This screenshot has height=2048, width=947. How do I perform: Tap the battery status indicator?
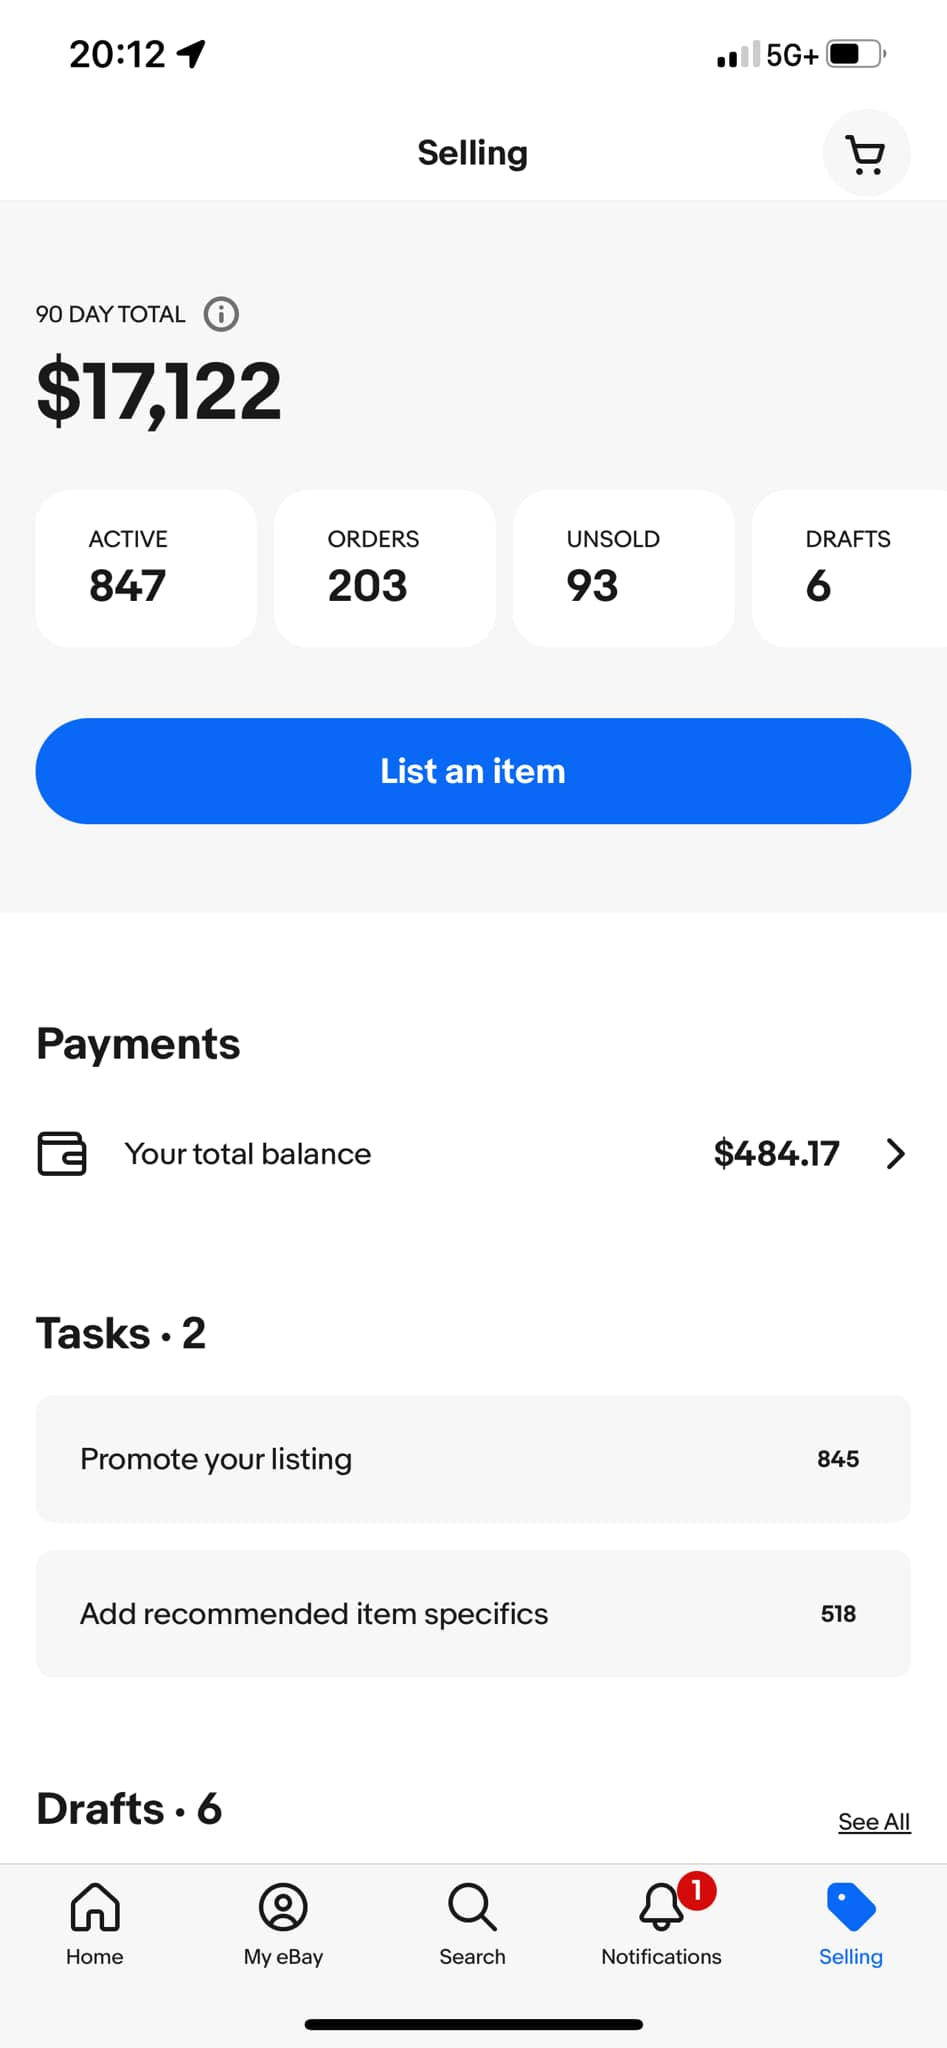(856, 54)
